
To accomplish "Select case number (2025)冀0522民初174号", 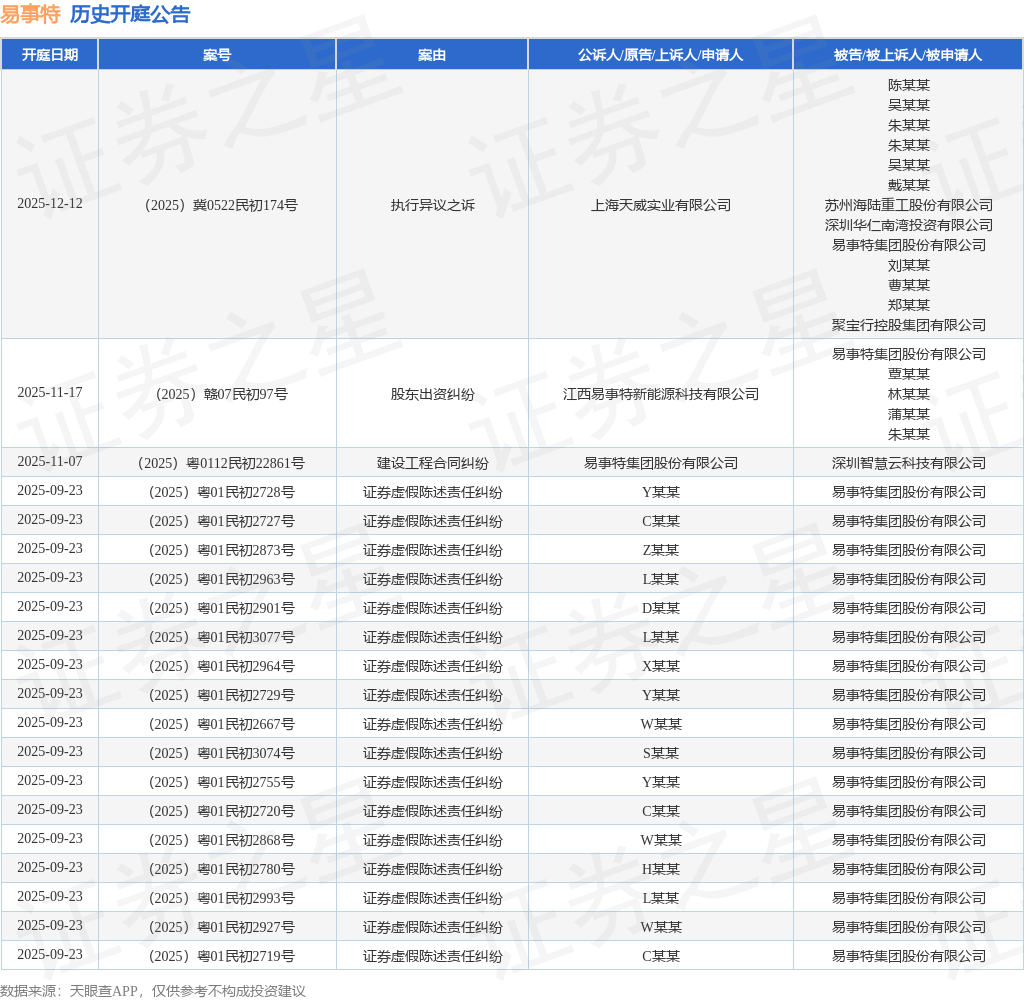I will 221,205.
